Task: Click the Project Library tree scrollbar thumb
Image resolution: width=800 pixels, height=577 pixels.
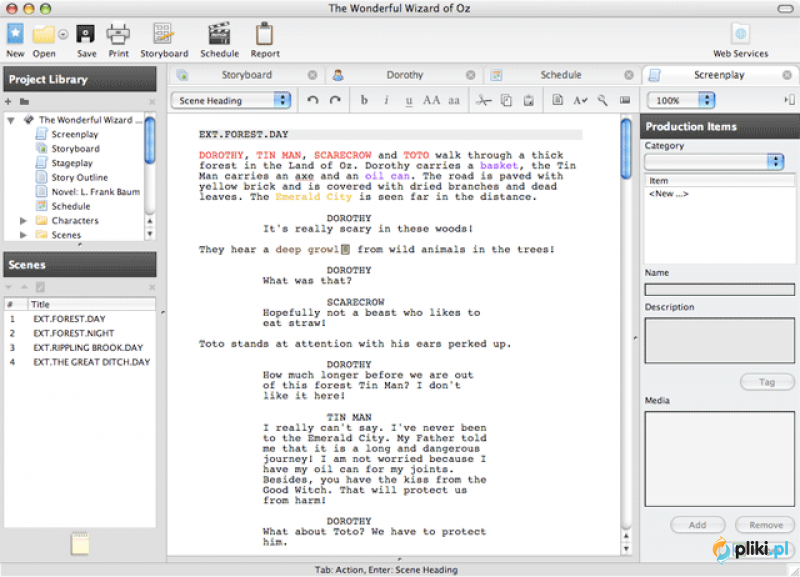Action: (150, 141)
